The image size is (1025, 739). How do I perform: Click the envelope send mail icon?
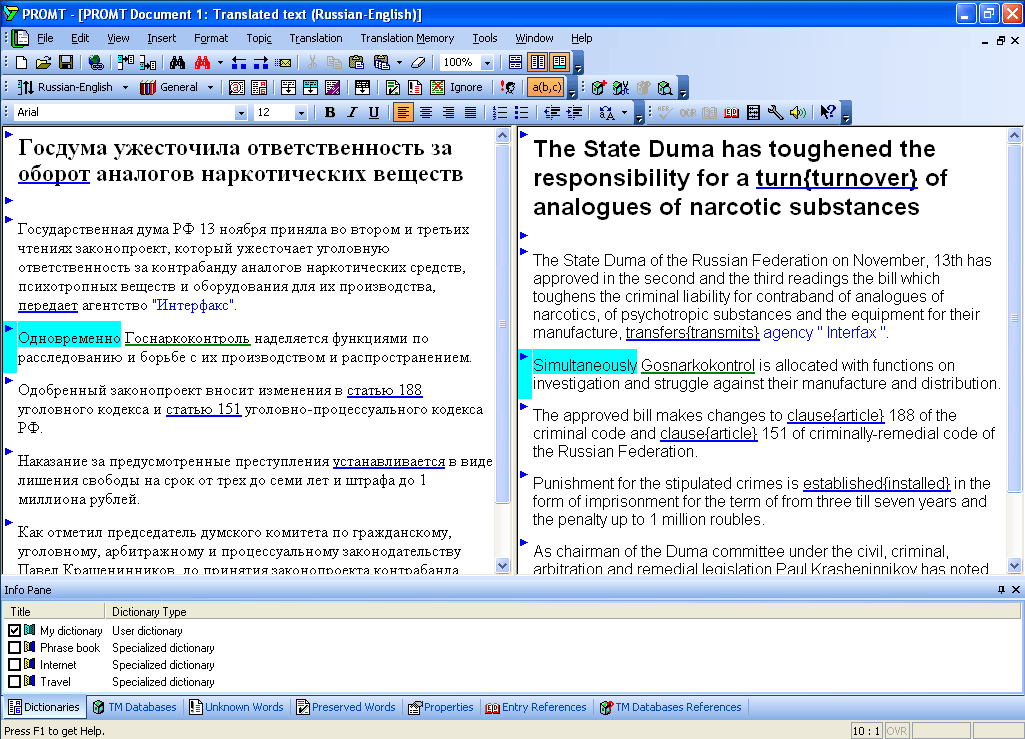(283, 63)
